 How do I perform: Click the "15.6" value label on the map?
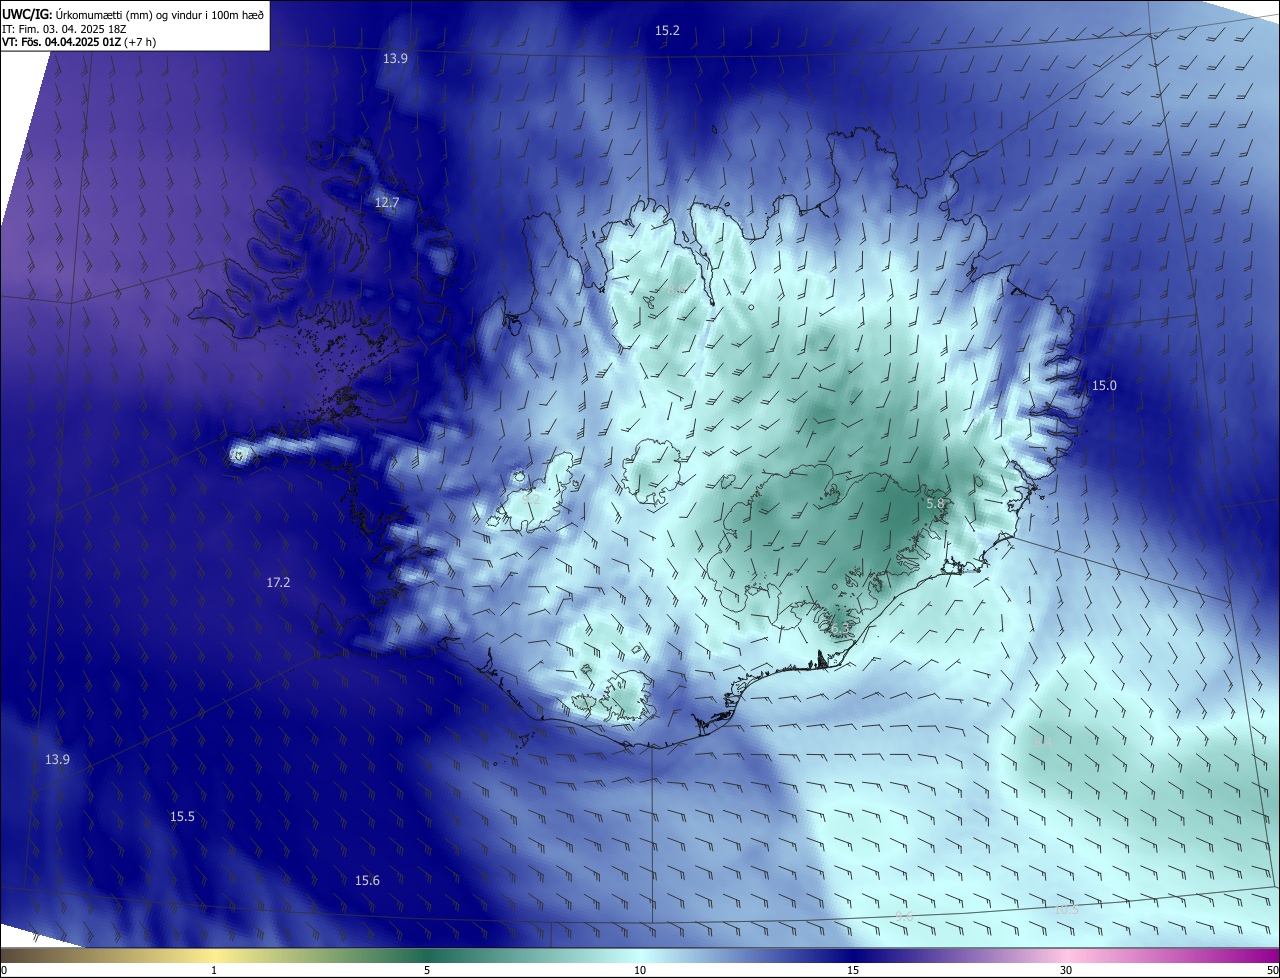pos(367,881)
